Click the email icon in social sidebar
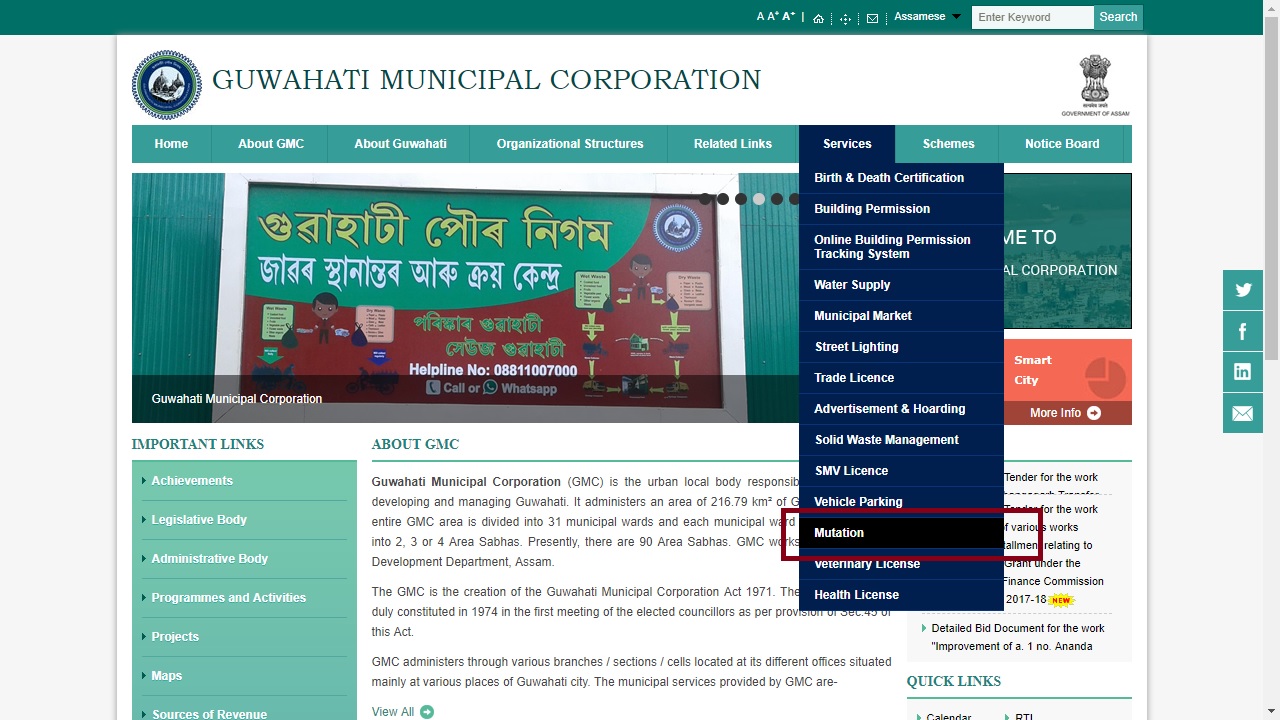1280x720 pixels. [1242, 413]
